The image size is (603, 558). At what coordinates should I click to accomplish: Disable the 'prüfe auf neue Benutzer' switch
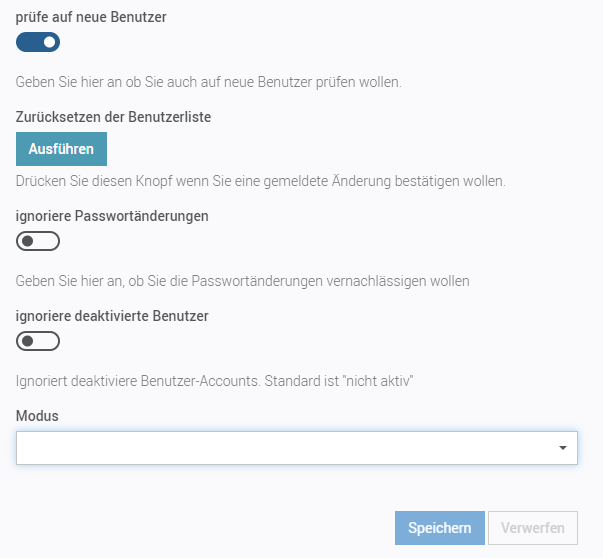tap(38, 42)
